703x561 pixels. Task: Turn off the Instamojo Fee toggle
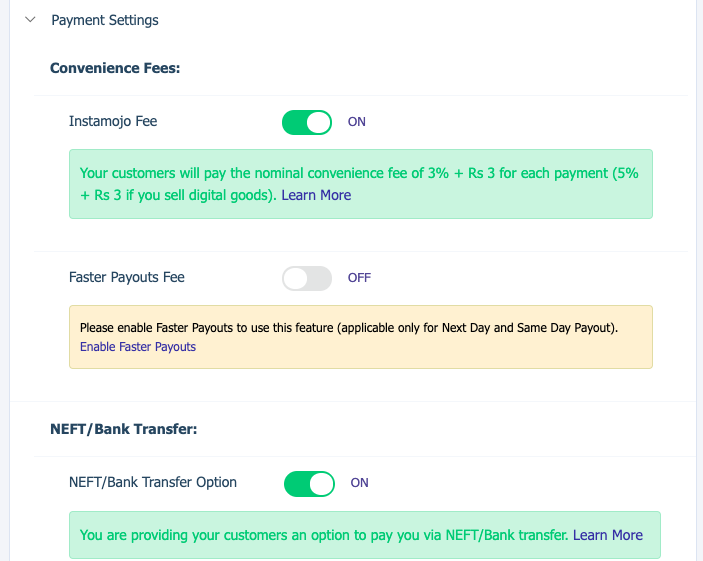click(307, 122)
